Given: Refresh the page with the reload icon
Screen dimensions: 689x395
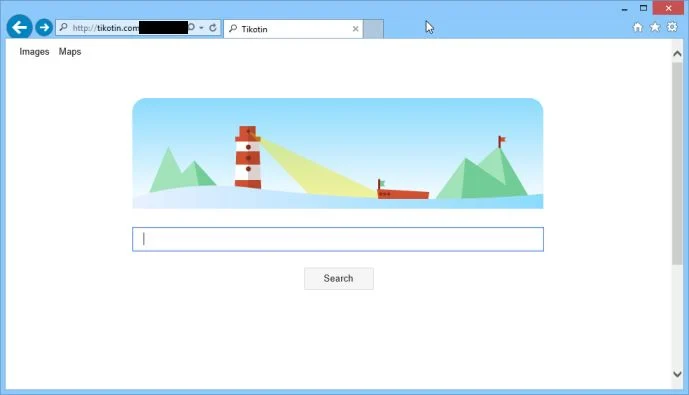Looking at the screenshot, I should (213, 28).
